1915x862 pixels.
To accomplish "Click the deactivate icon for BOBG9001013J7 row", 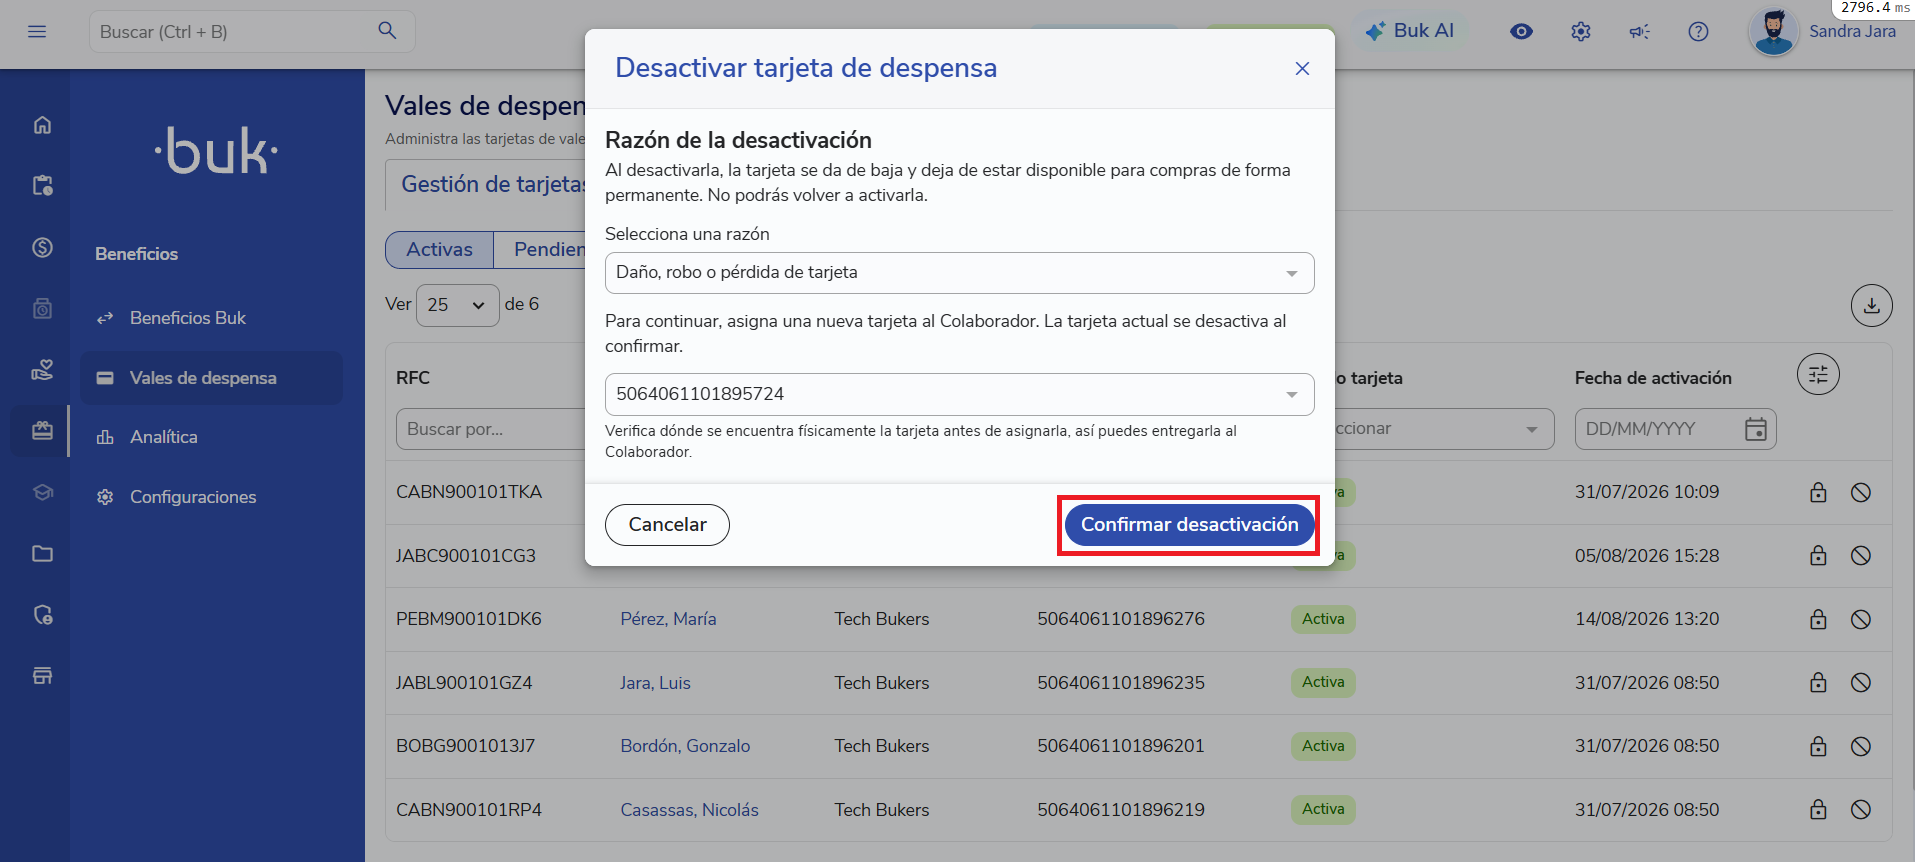I will 1860,746.
